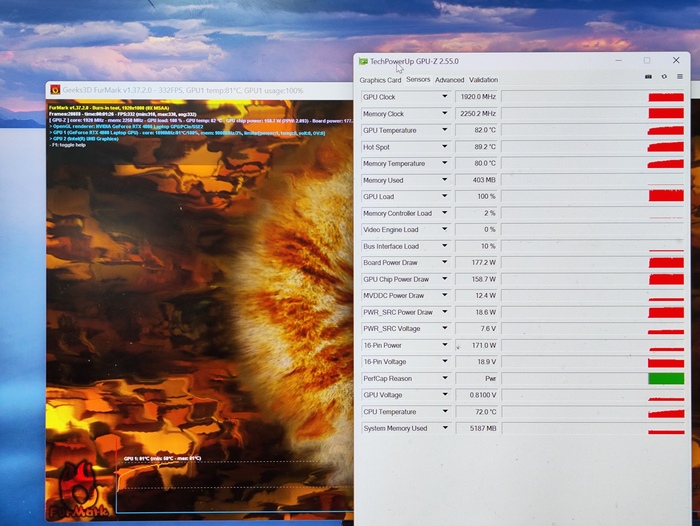This screenshot has width=700, height=526.
Task: Click the GPU Load value field
Action: pos(476,197)
